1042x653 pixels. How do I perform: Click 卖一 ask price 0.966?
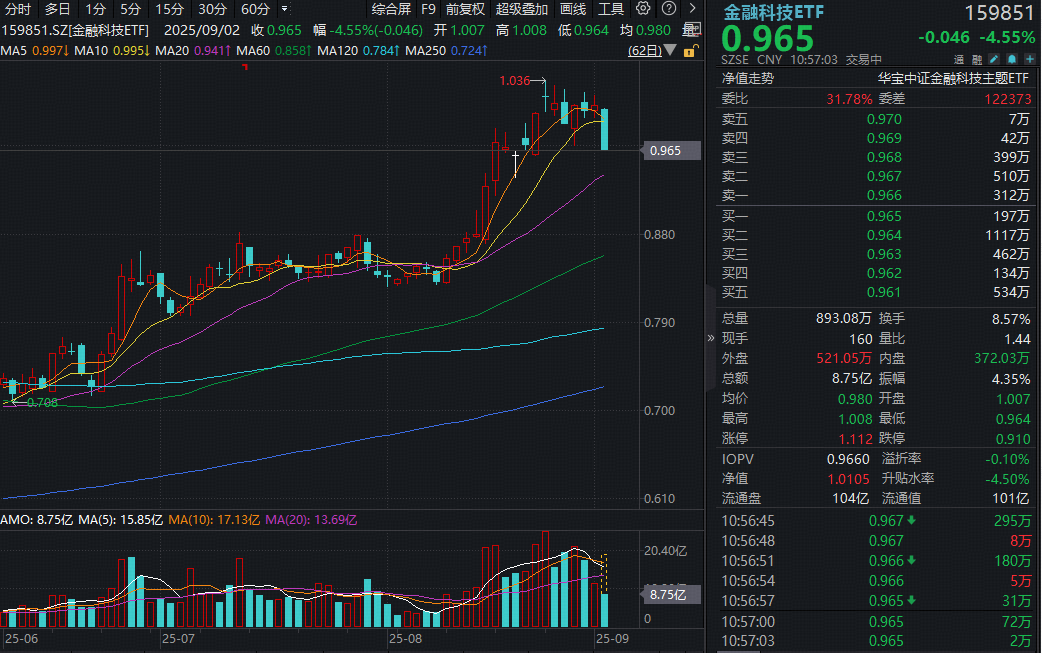click(x=885, y=195)
